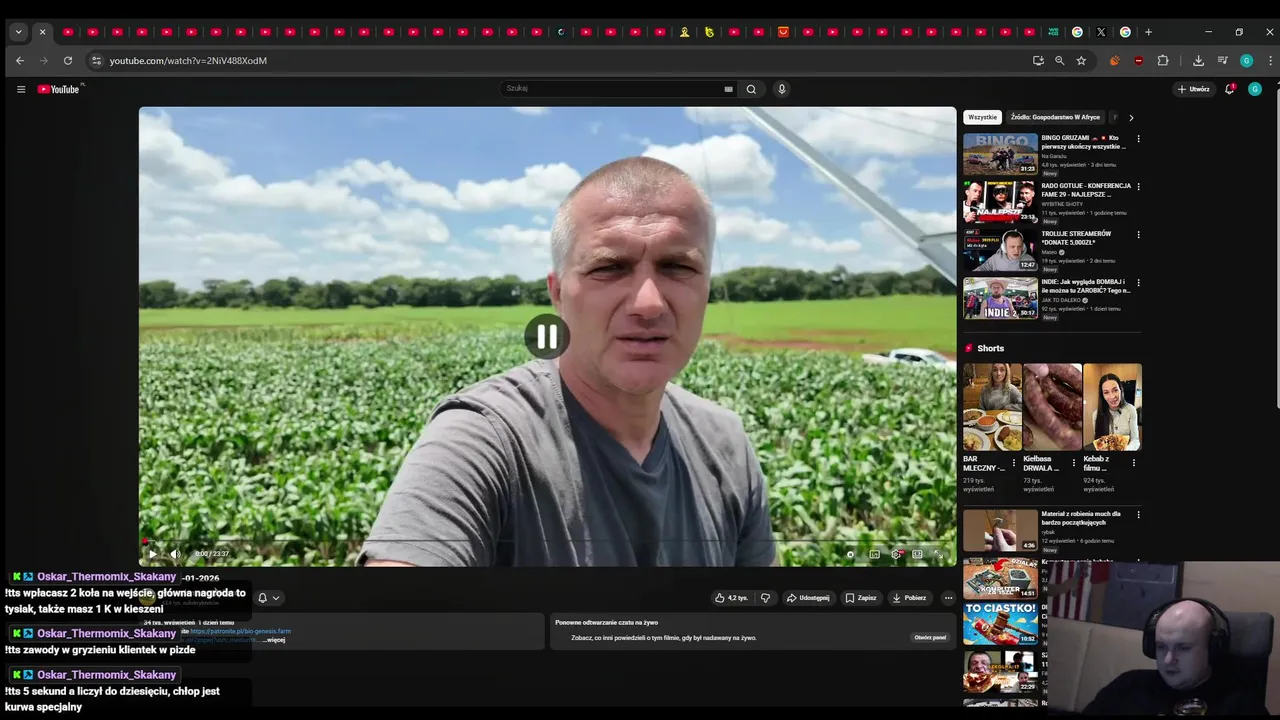The height and width of the screenshot is (720, 1280).
Task: Open video player settings gear
Action: [x=896, y=554]
